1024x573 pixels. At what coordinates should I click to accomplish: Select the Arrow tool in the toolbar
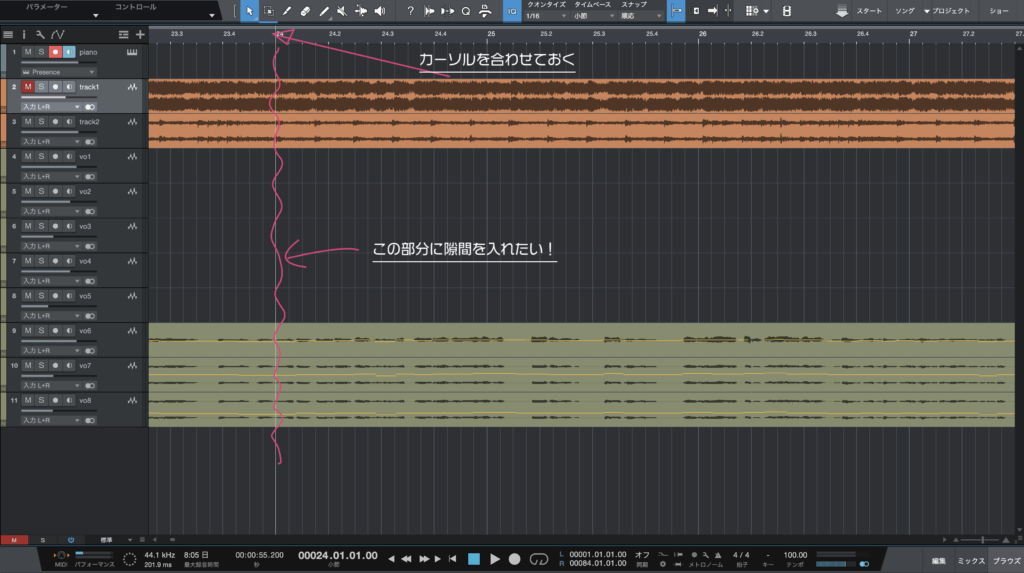pos(249,11)
